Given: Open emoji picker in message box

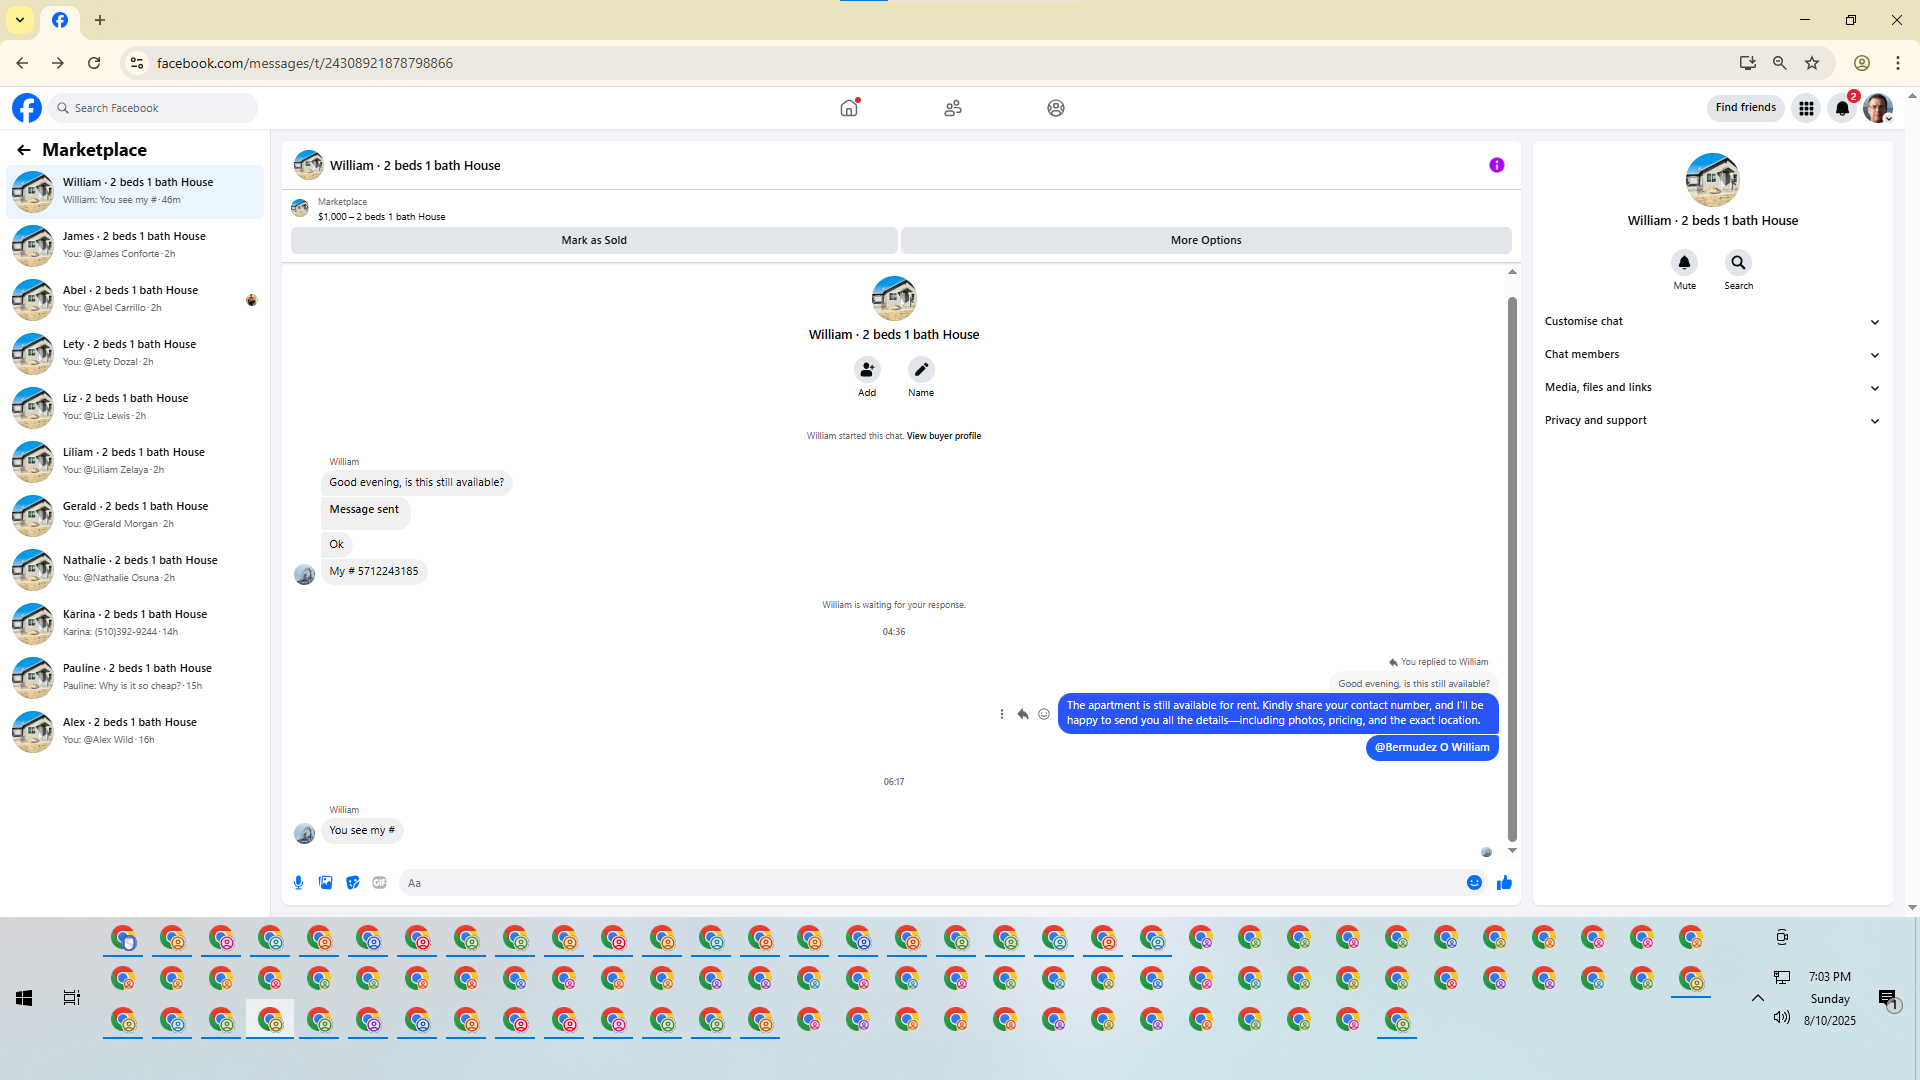Looking at the screenshot, I should 1474,882.
